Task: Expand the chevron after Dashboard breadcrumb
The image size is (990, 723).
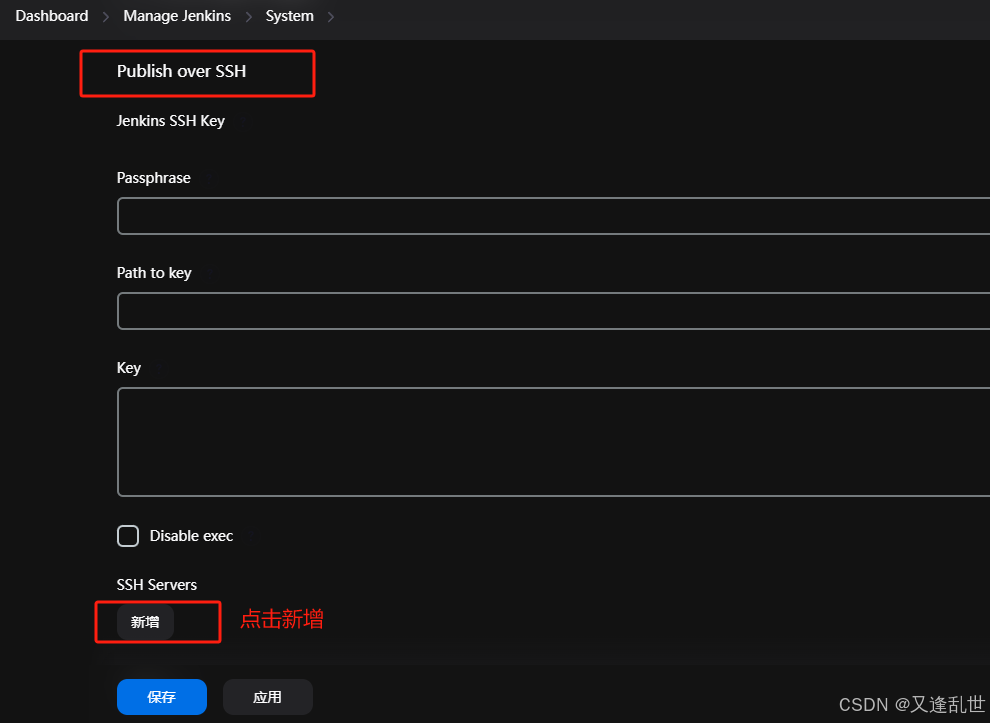Action: 106,17
